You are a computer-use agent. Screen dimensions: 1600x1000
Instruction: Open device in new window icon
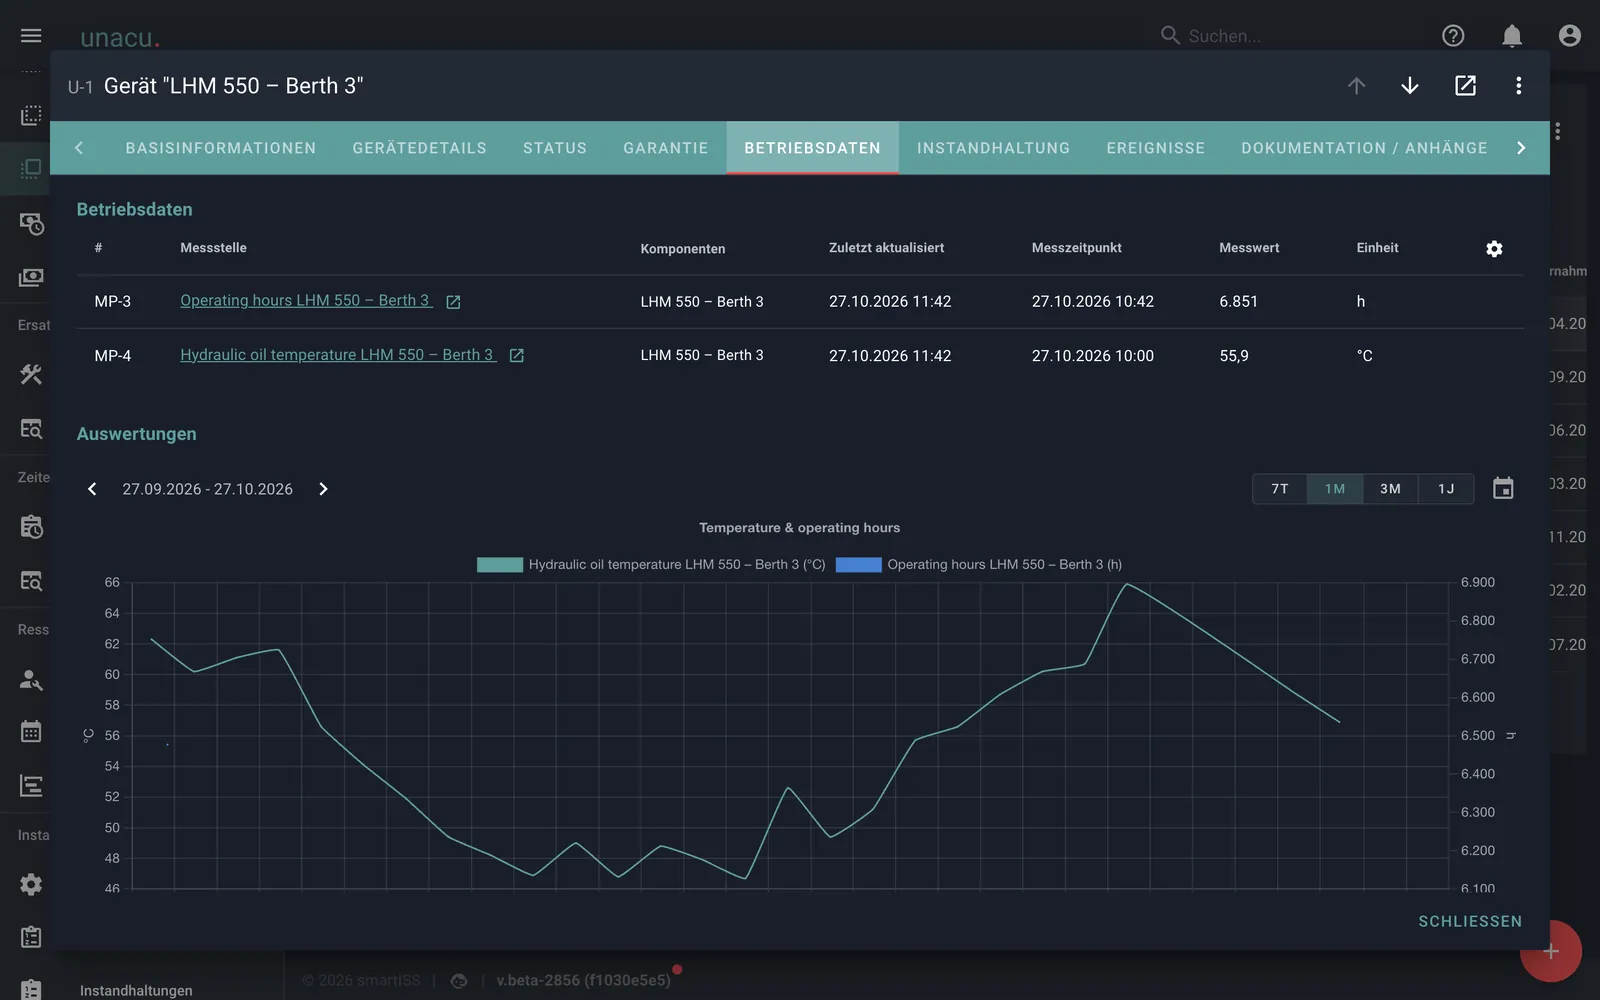coord(1465,86)
